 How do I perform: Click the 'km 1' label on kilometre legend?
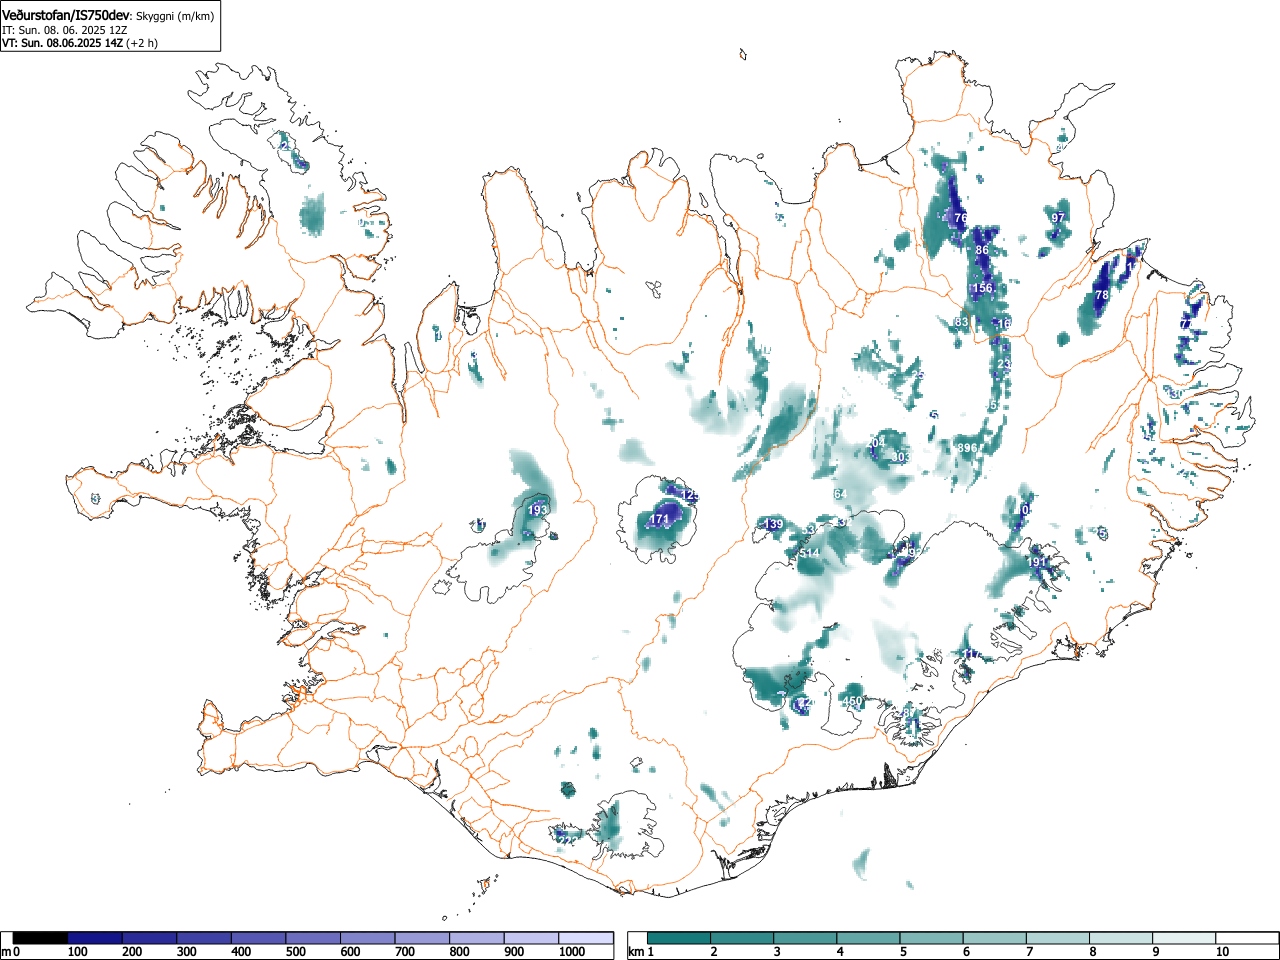pyautogui.click(x=641, y=952)
